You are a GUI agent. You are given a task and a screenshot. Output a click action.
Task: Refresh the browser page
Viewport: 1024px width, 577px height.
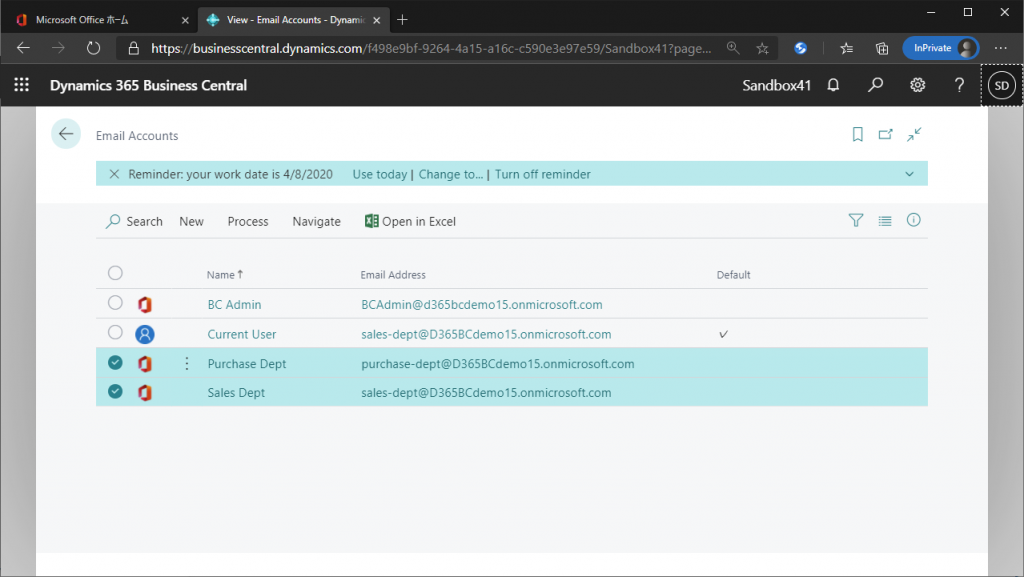point(93,48)
